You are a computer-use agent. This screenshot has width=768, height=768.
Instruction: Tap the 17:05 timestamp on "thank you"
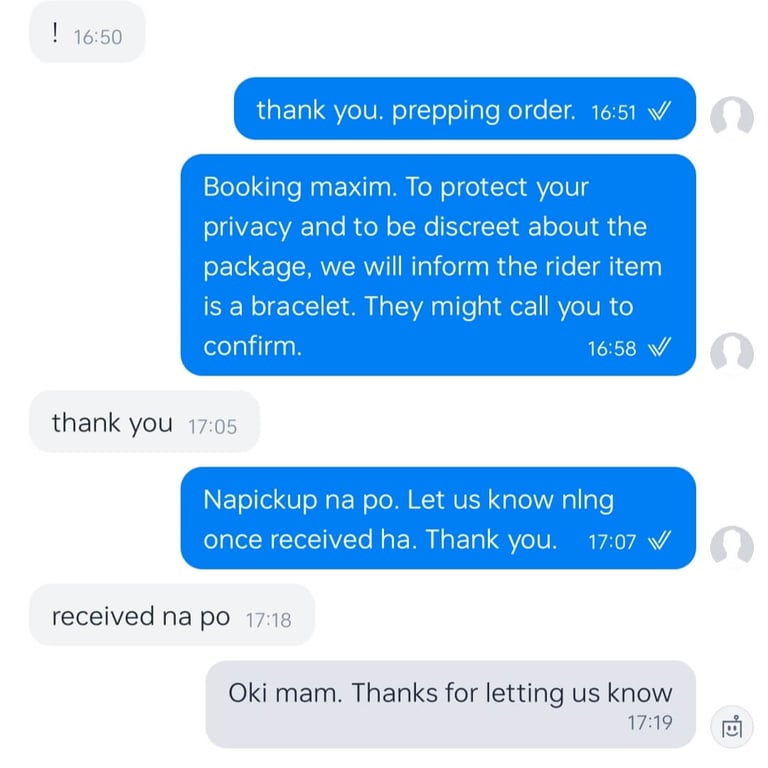coord(212,427)
